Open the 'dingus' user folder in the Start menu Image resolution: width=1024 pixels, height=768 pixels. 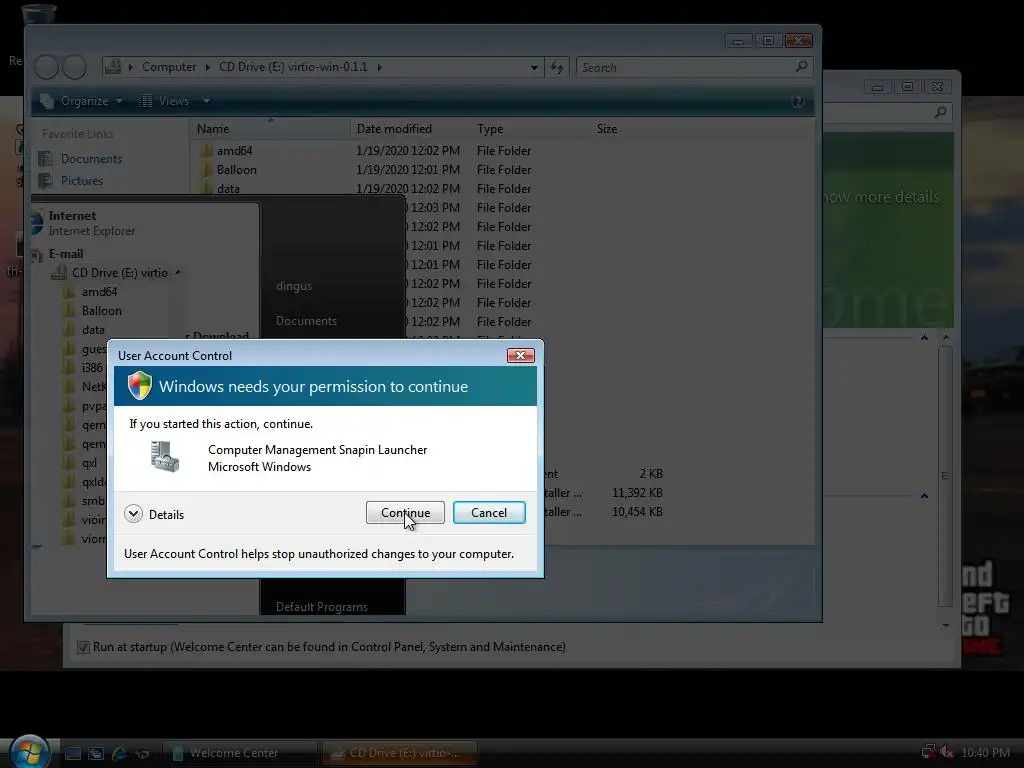point(294,286)
